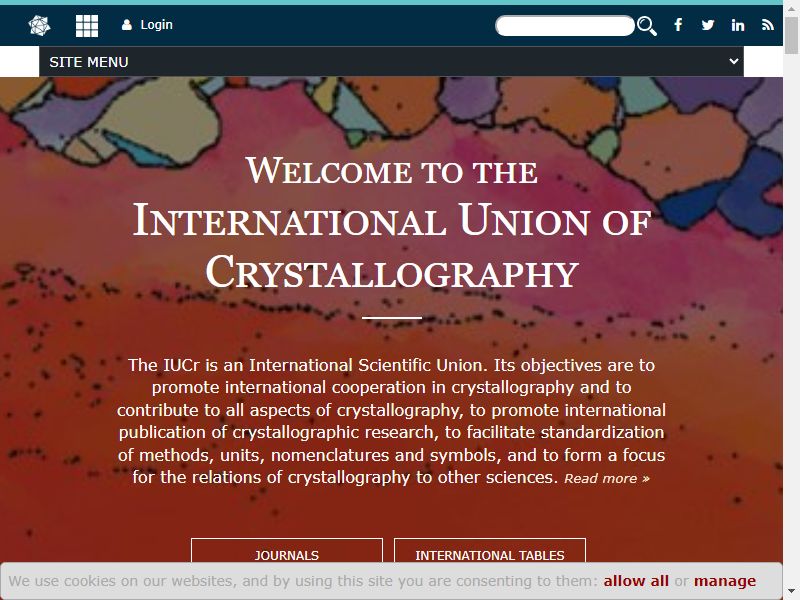Open the JOURNALS button

point(287,551)
